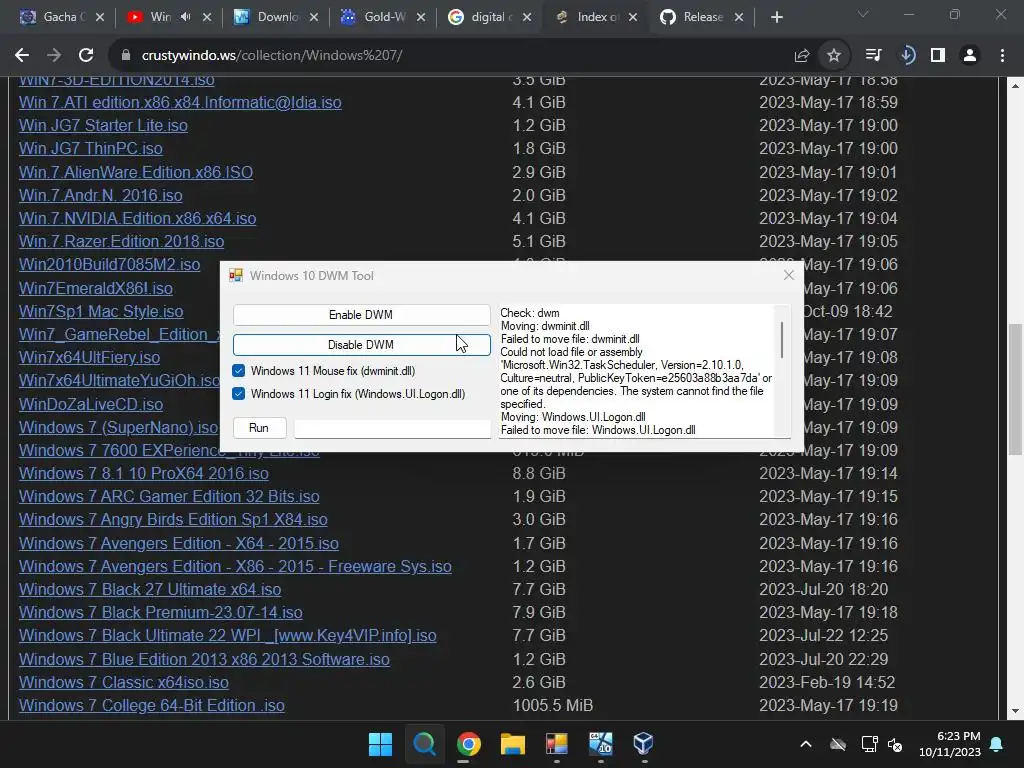Open the taskbar clock 6:23 PM
The image size is (1024, 768).
tap(950, 744)
